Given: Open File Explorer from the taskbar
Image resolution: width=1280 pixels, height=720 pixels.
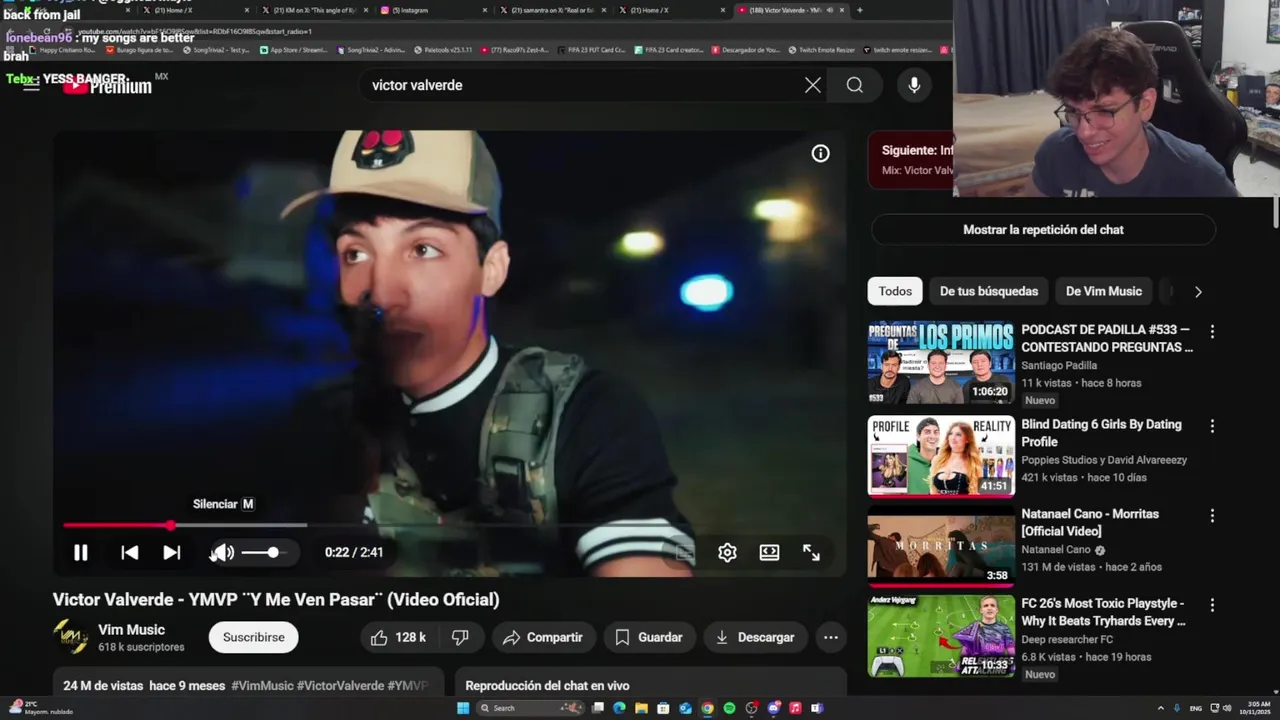Looking at the screenshot, I should point(641,708).
